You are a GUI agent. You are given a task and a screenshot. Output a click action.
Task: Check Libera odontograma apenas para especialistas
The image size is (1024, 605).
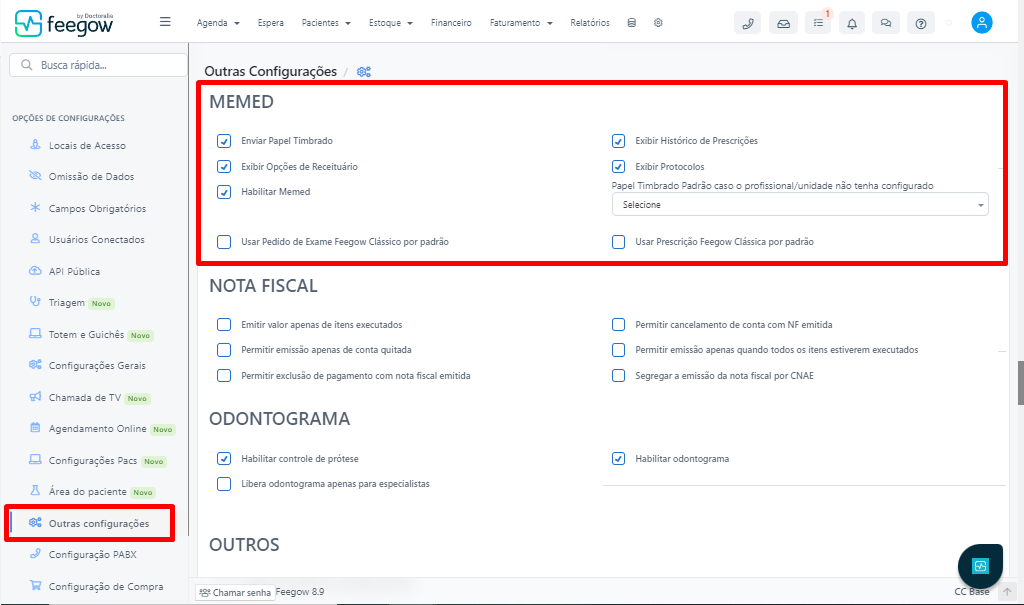(x=224, y=484)
